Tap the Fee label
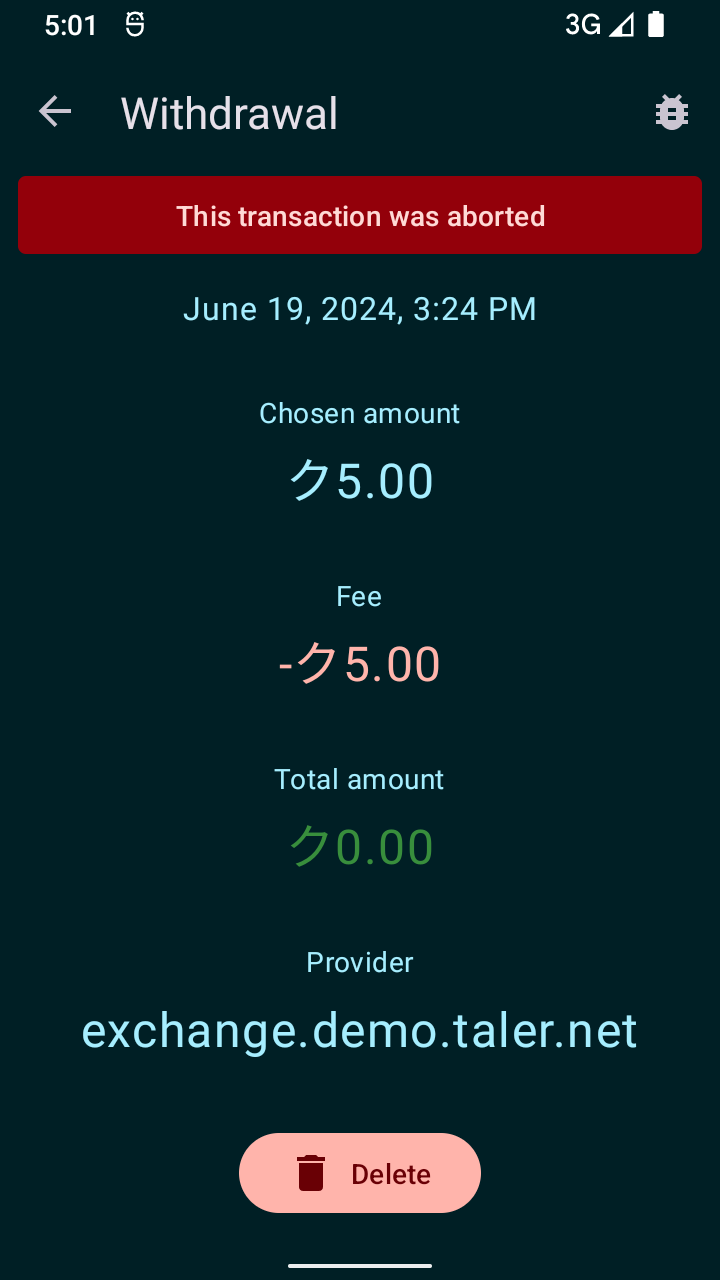The image size is (720, 1280). [x=360, y=597]
